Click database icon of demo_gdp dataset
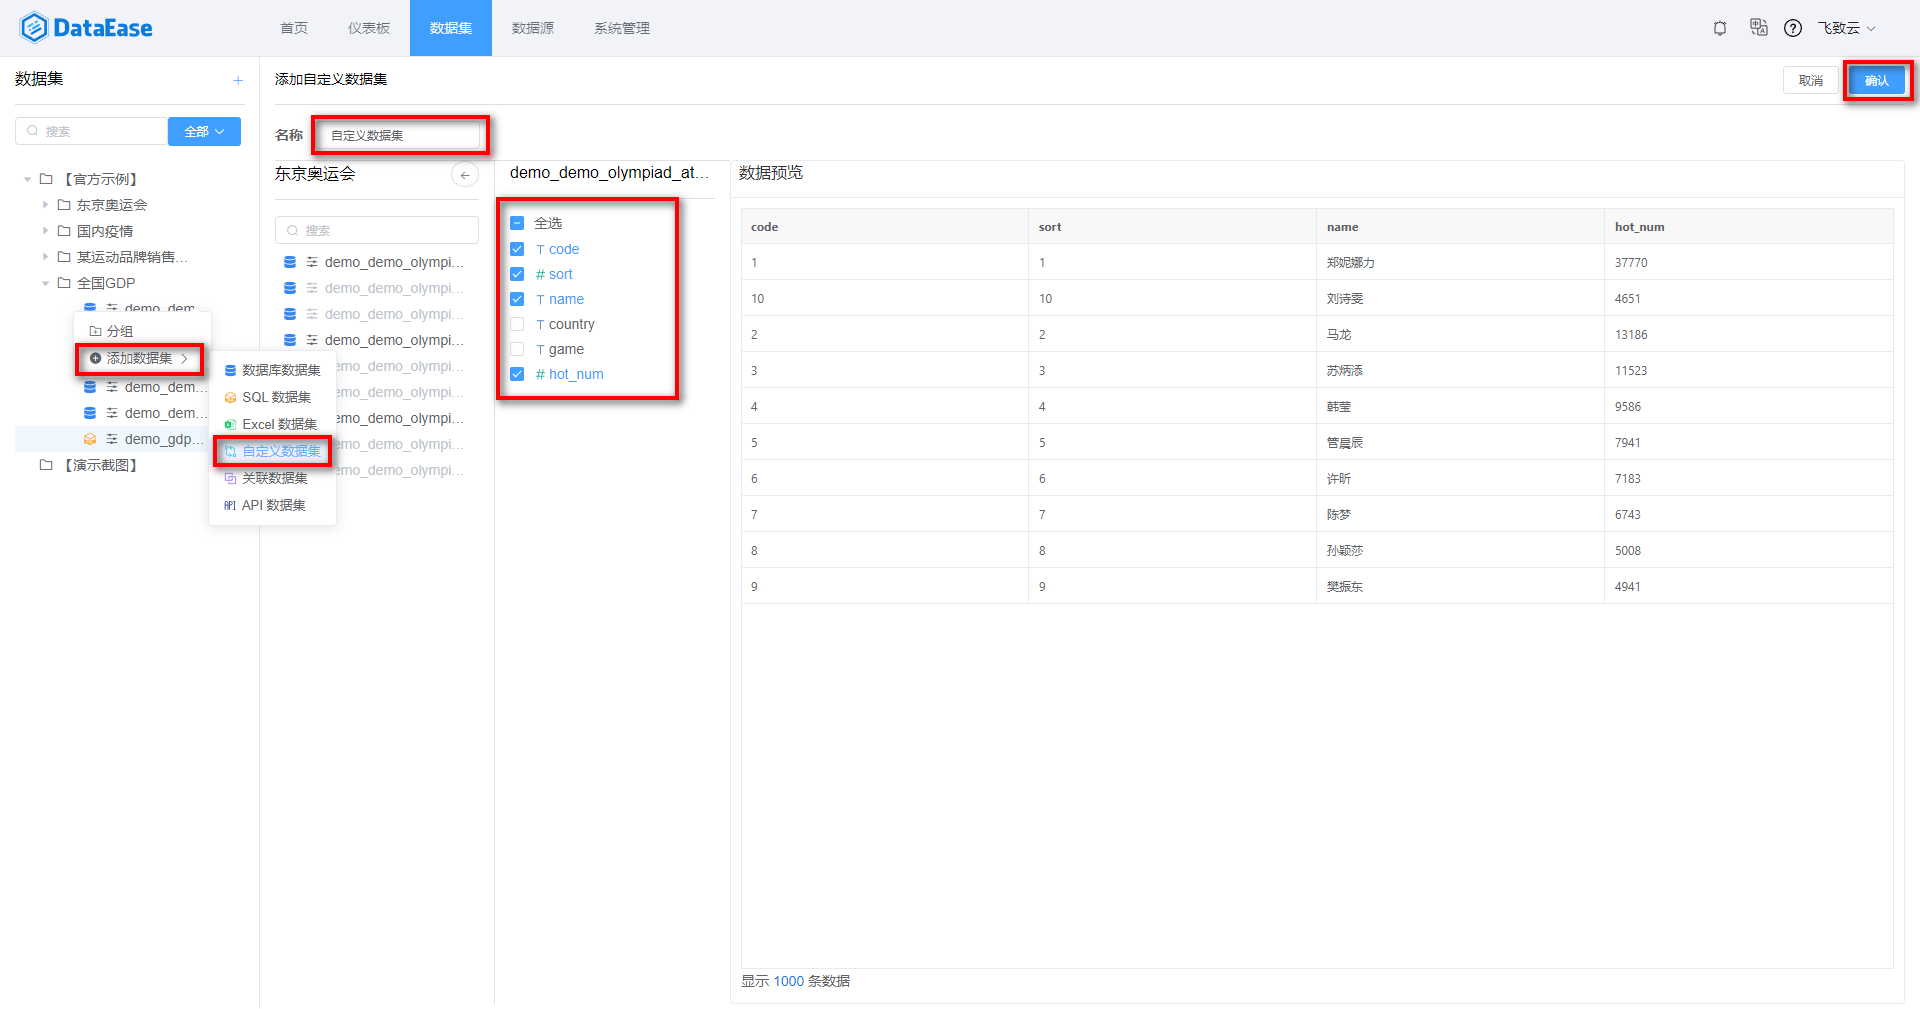The image size is (1920, 1009). (90, 439)
